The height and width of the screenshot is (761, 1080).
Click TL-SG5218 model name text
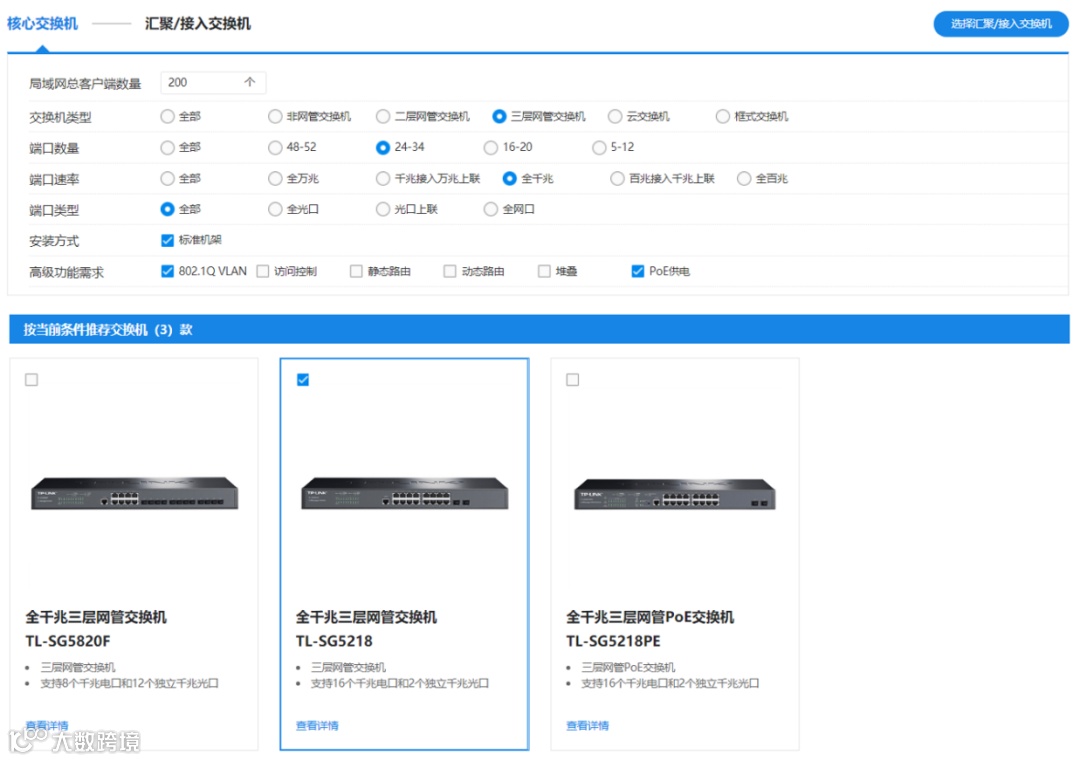(334, 641)
